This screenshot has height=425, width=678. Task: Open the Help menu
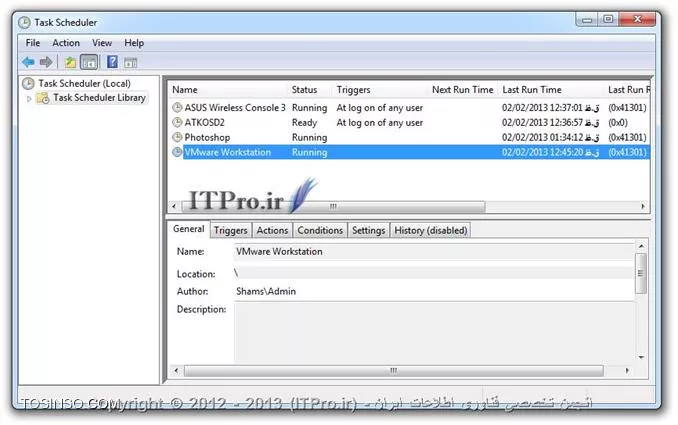click(134, 43)
